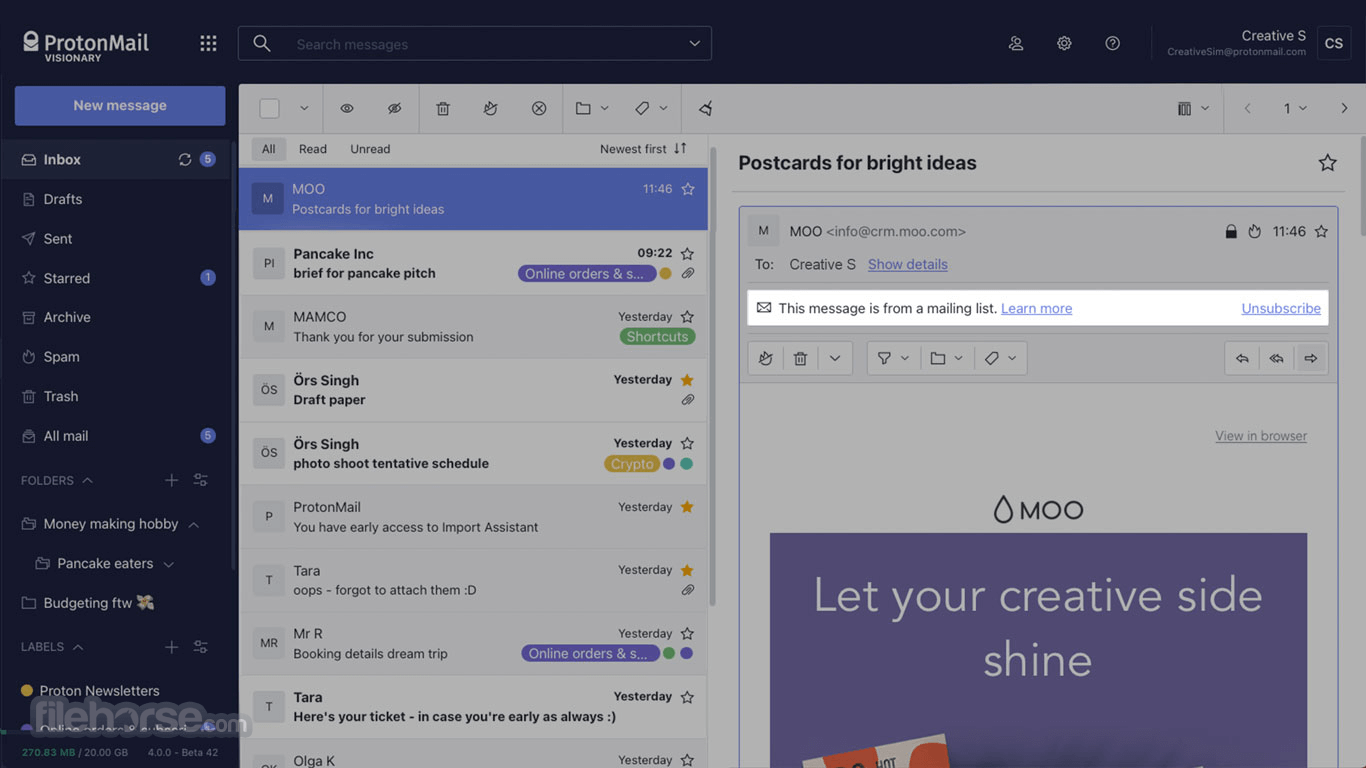This screenshot has height=768, width=1366.
Task: Add a new folder with plus icon
Action: [171, 480]
